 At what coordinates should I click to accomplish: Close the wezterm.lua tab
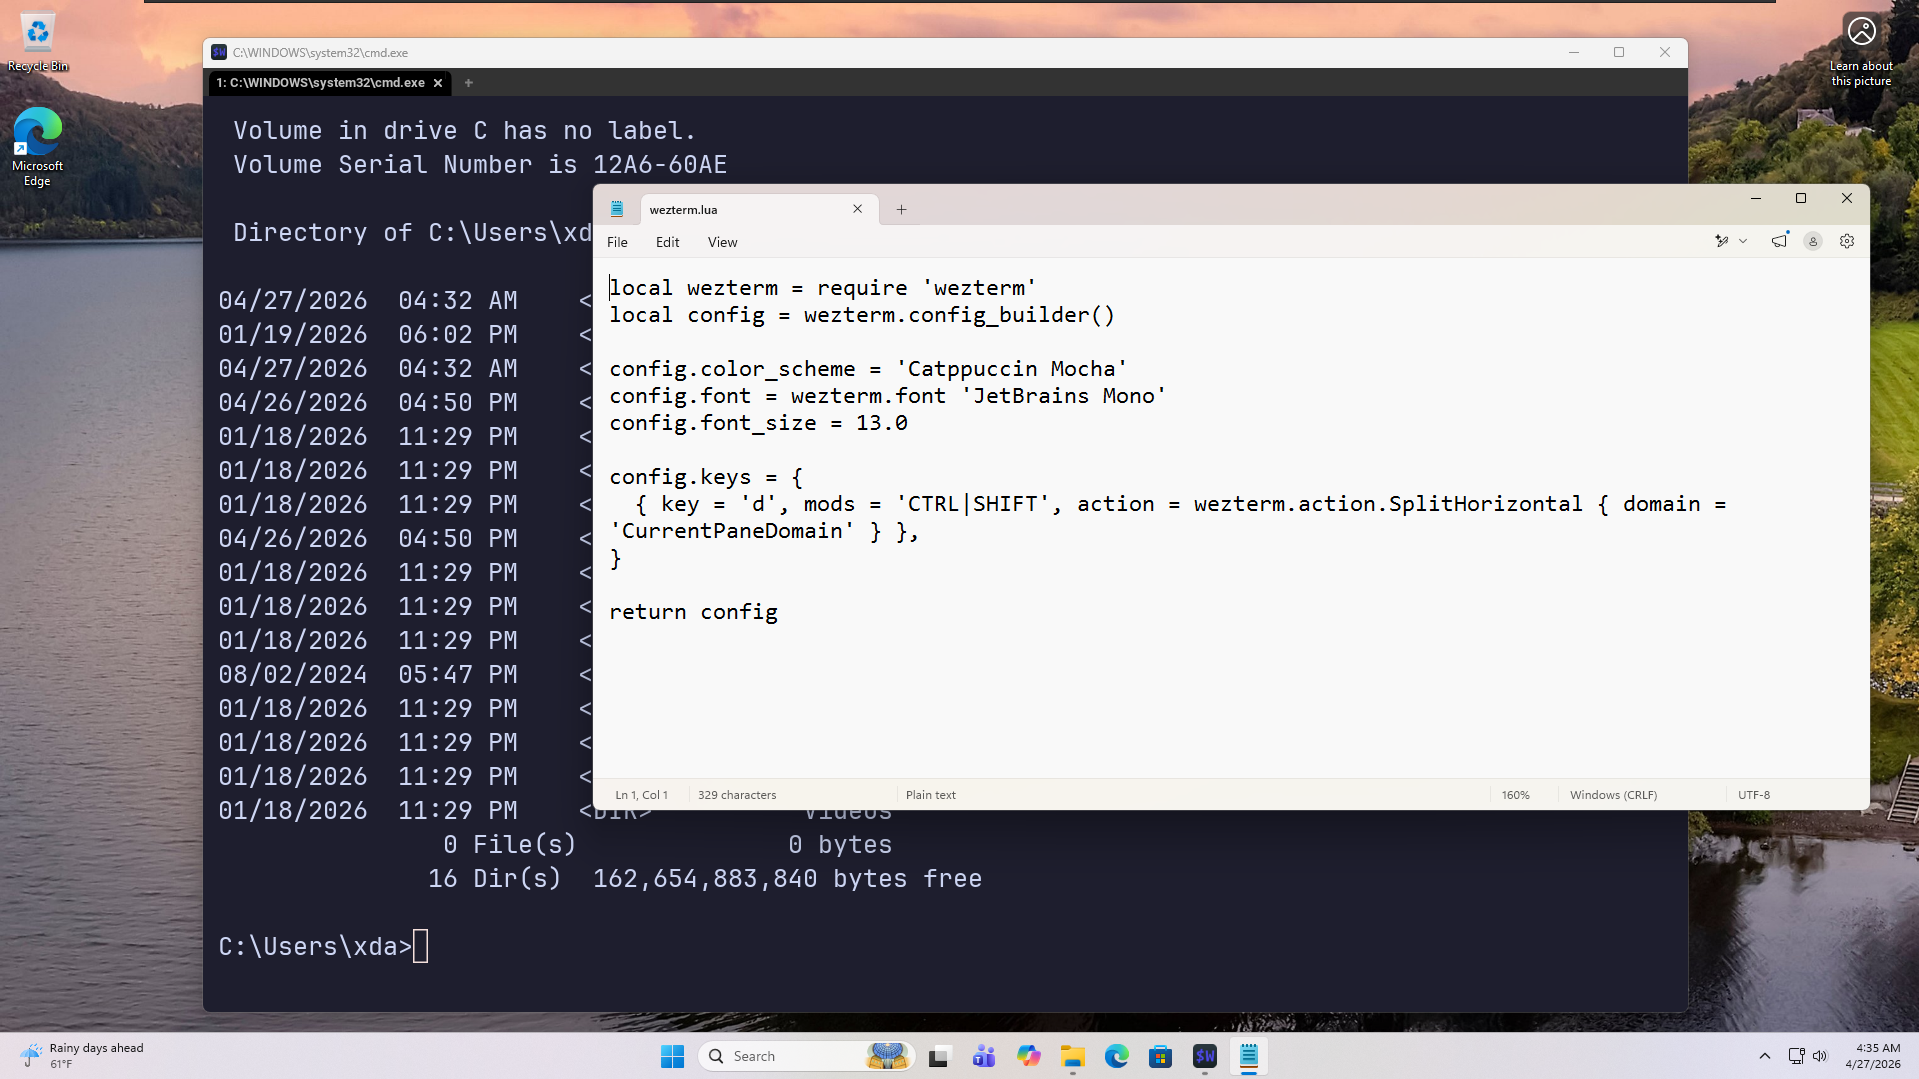pyautogui.click(x=857, y=209)
